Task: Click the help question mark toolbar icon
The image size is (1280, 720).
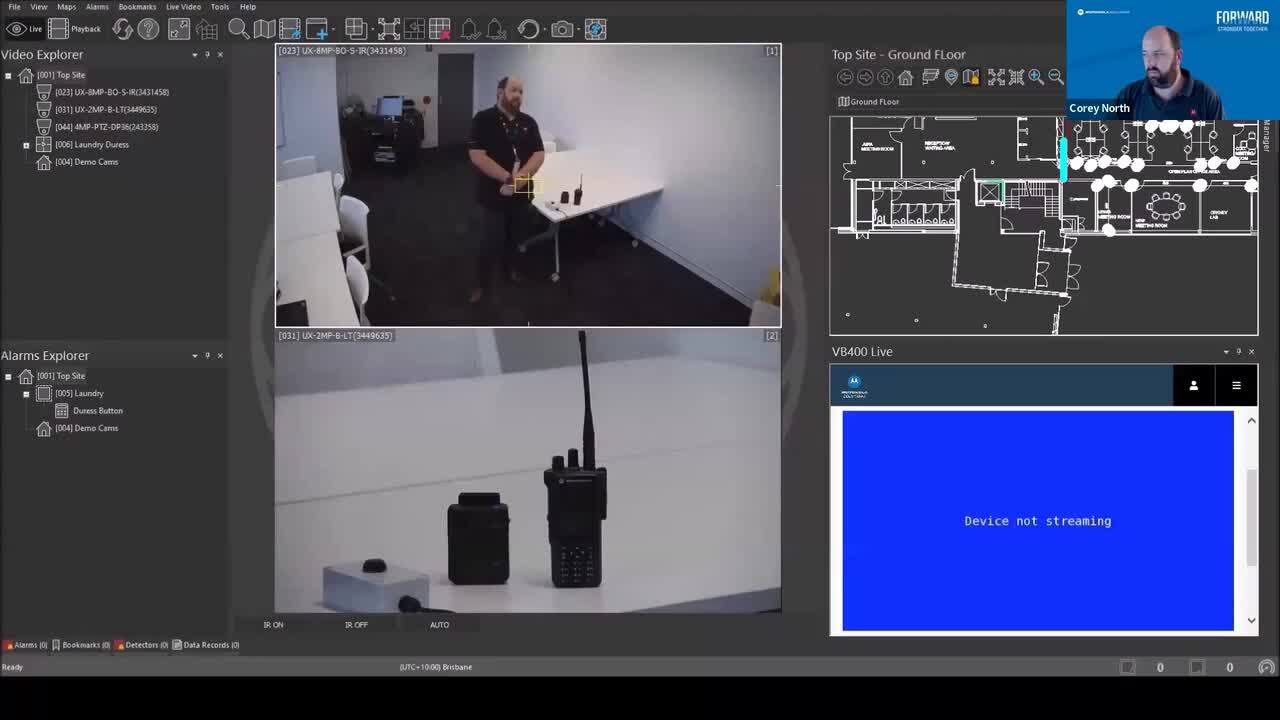Action: tap(148, 29)
